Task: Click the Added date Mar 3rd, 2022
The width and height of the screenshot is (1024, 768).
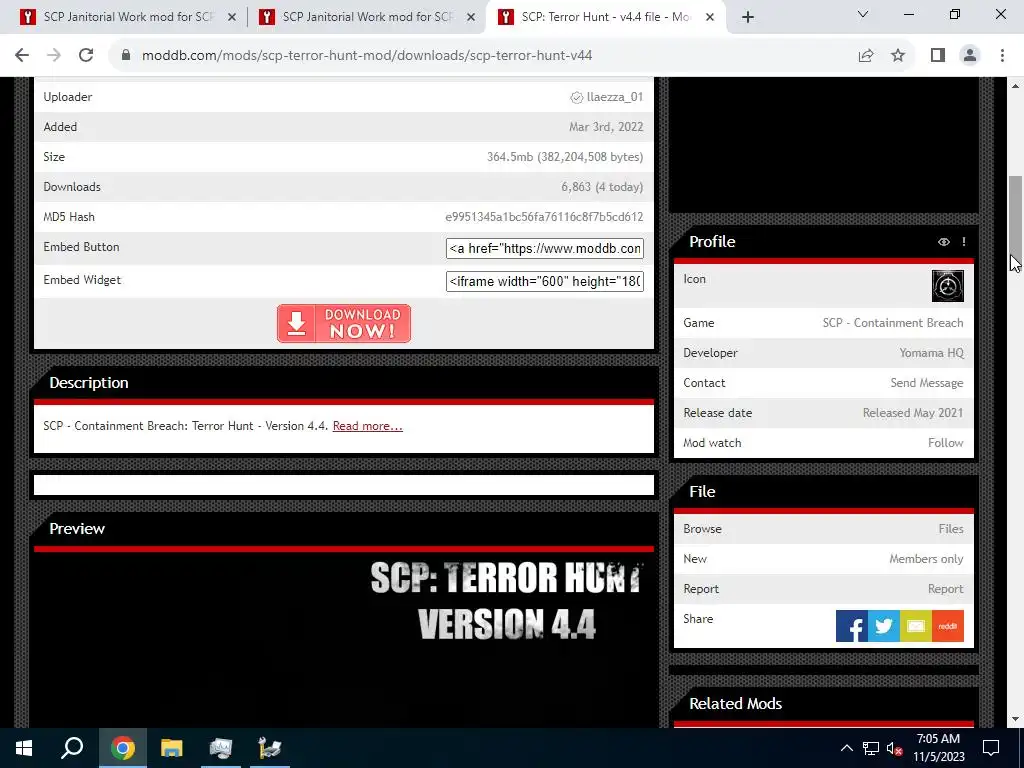Action: [x=606, y=127]
